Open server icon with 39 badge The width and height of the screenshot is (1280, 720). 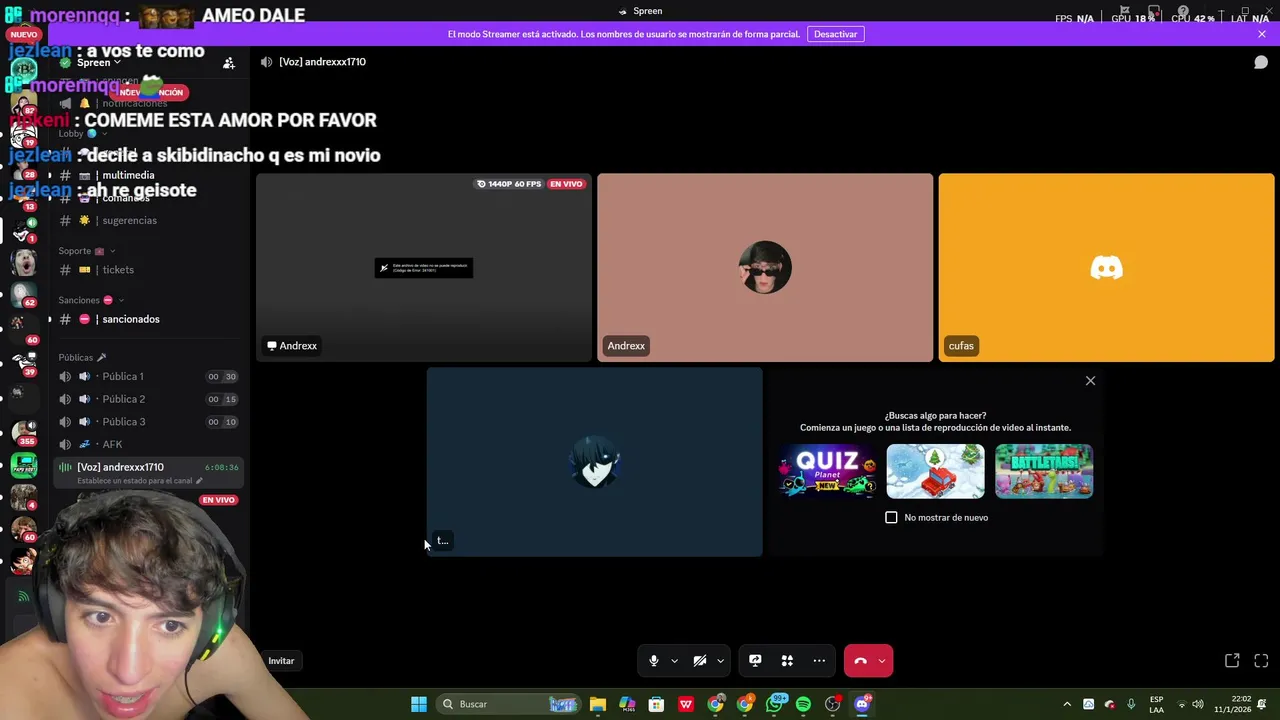click(23, 365)
